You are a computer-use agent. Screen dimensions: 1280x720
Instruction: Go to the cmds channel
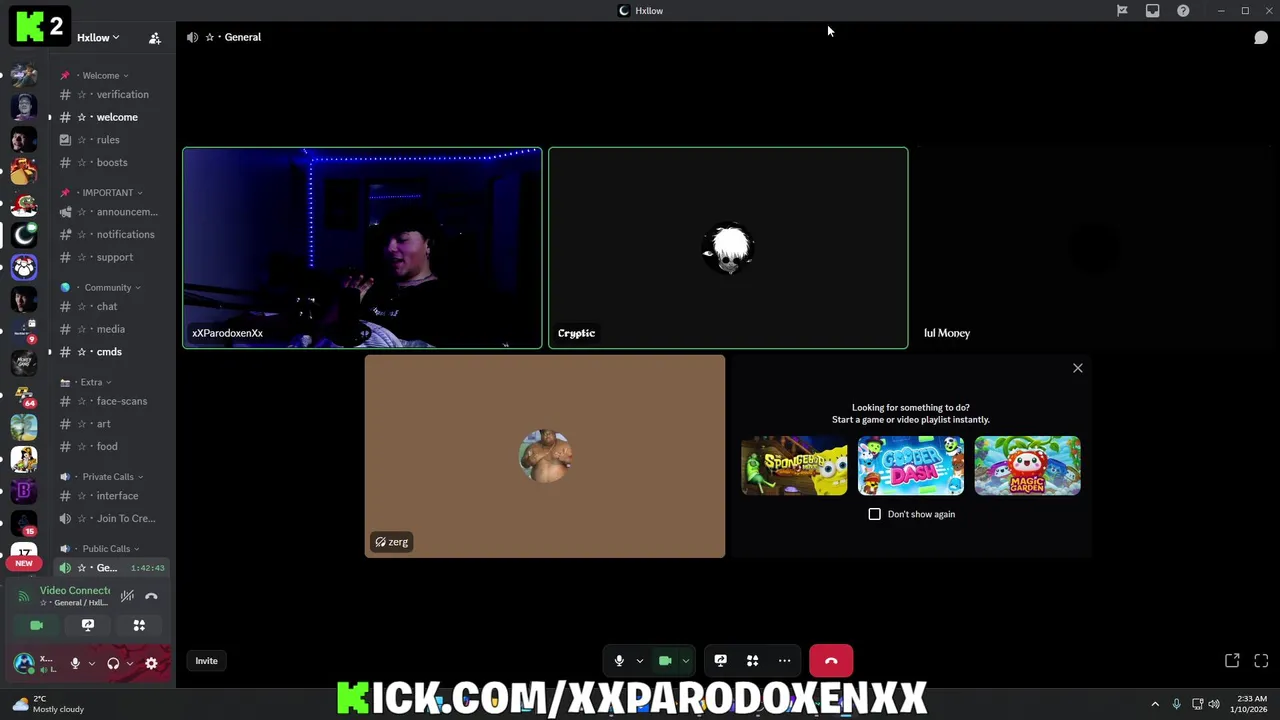[x=110, y=352]
